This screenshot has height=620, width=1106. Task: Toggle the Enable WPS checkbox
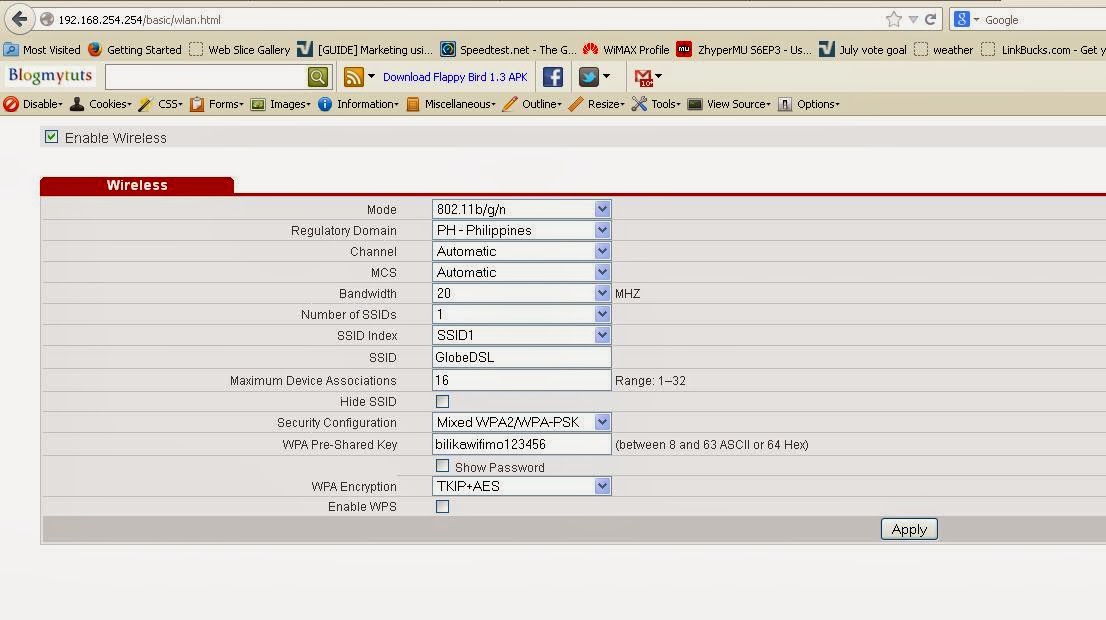[442, 506]
